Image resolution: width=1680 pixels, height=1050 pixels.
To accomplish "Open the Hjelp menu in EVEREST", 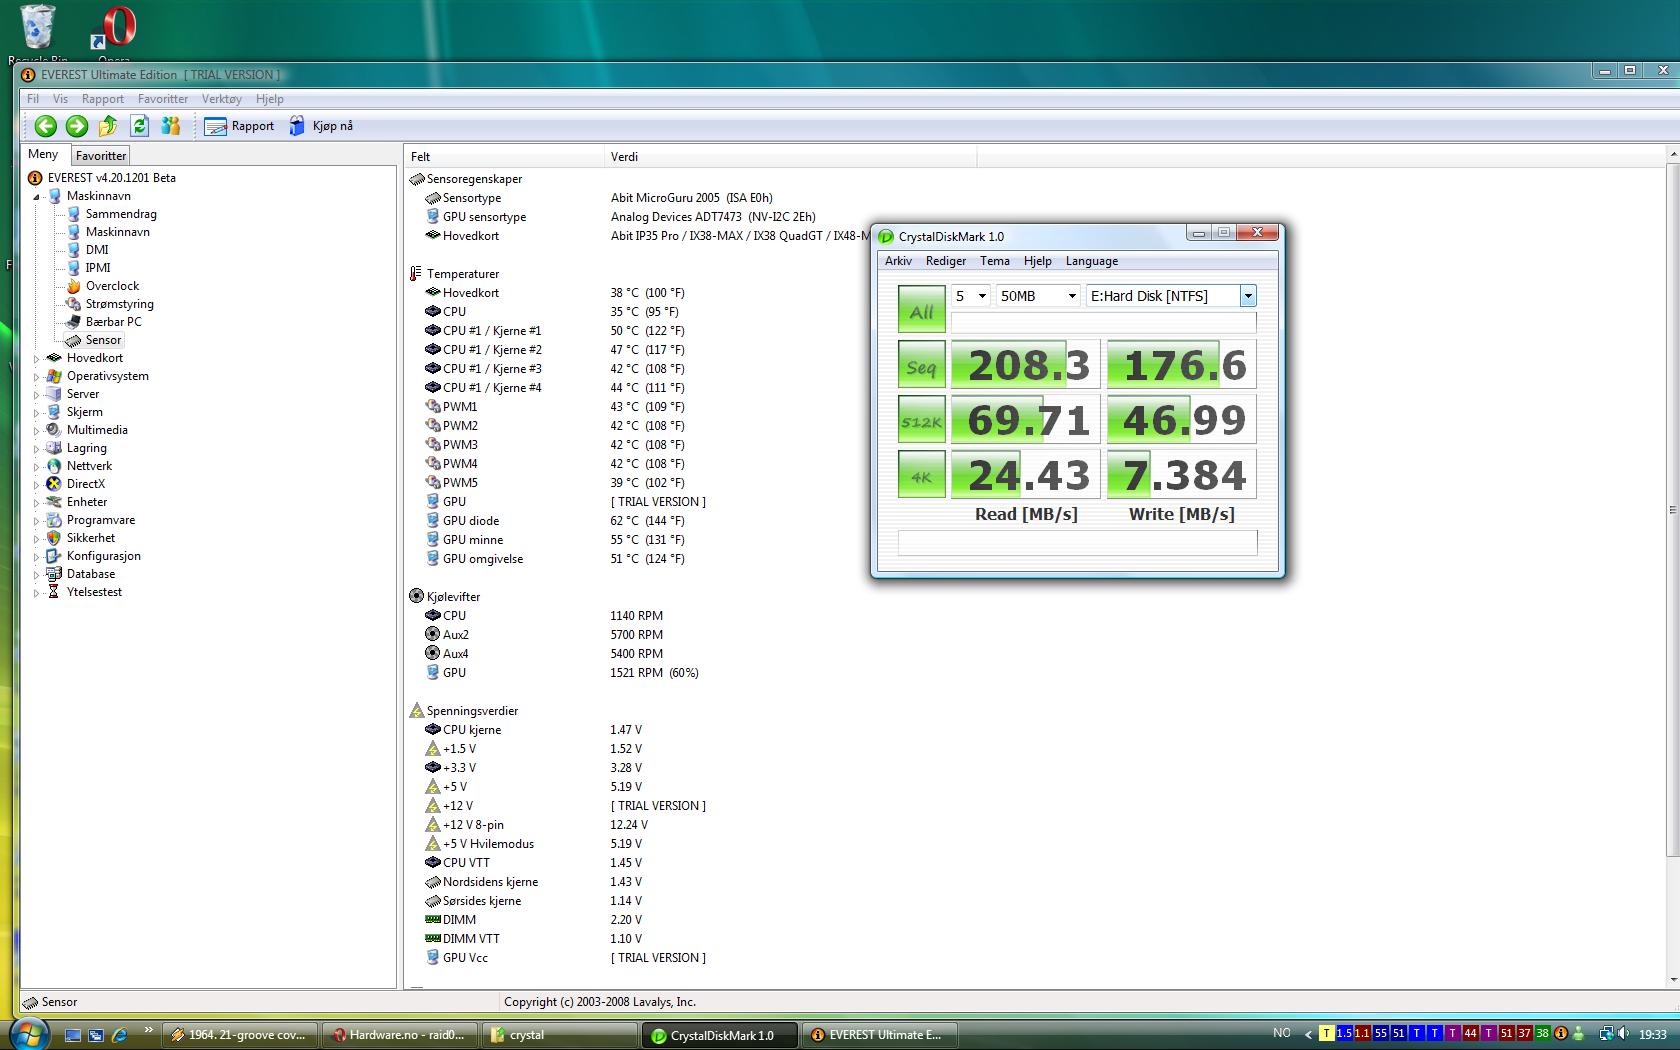I will (x=270, y=99).
